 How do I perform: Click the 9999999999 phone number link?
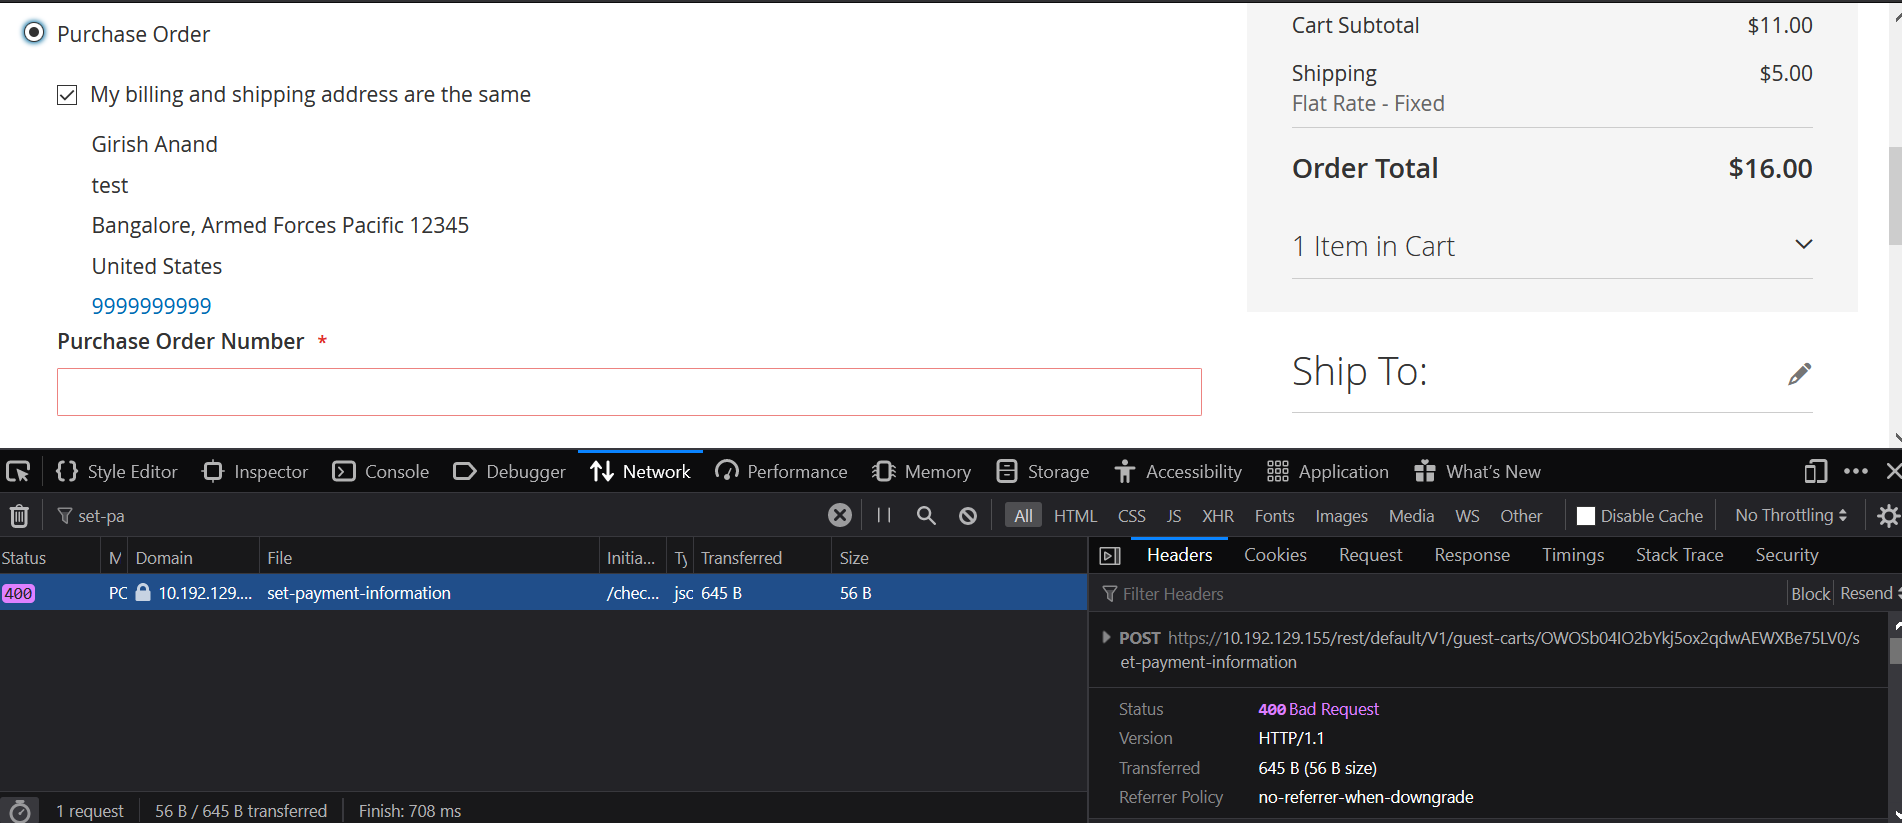[x=152, y=306]
